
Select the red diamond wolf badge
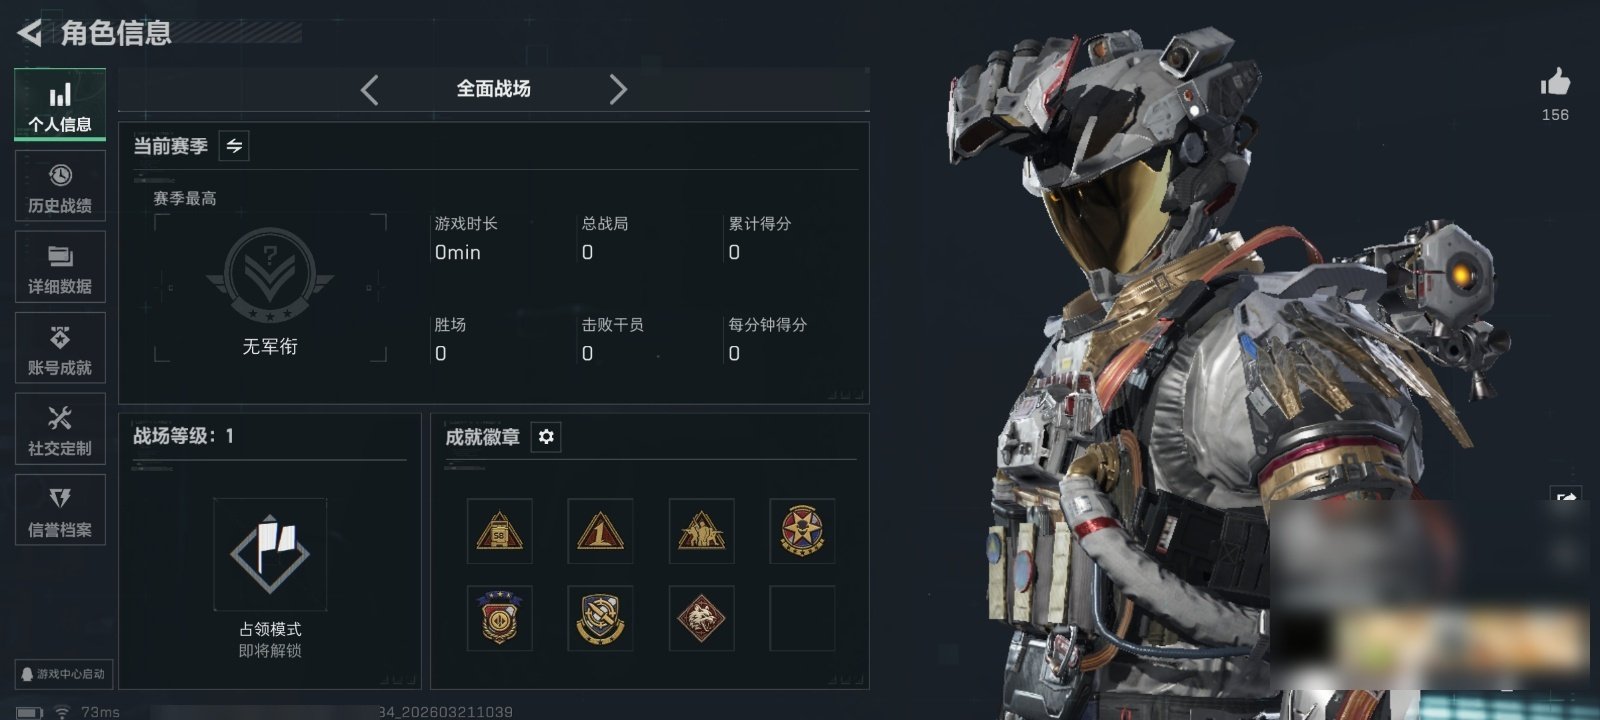[x=701, y=618]
